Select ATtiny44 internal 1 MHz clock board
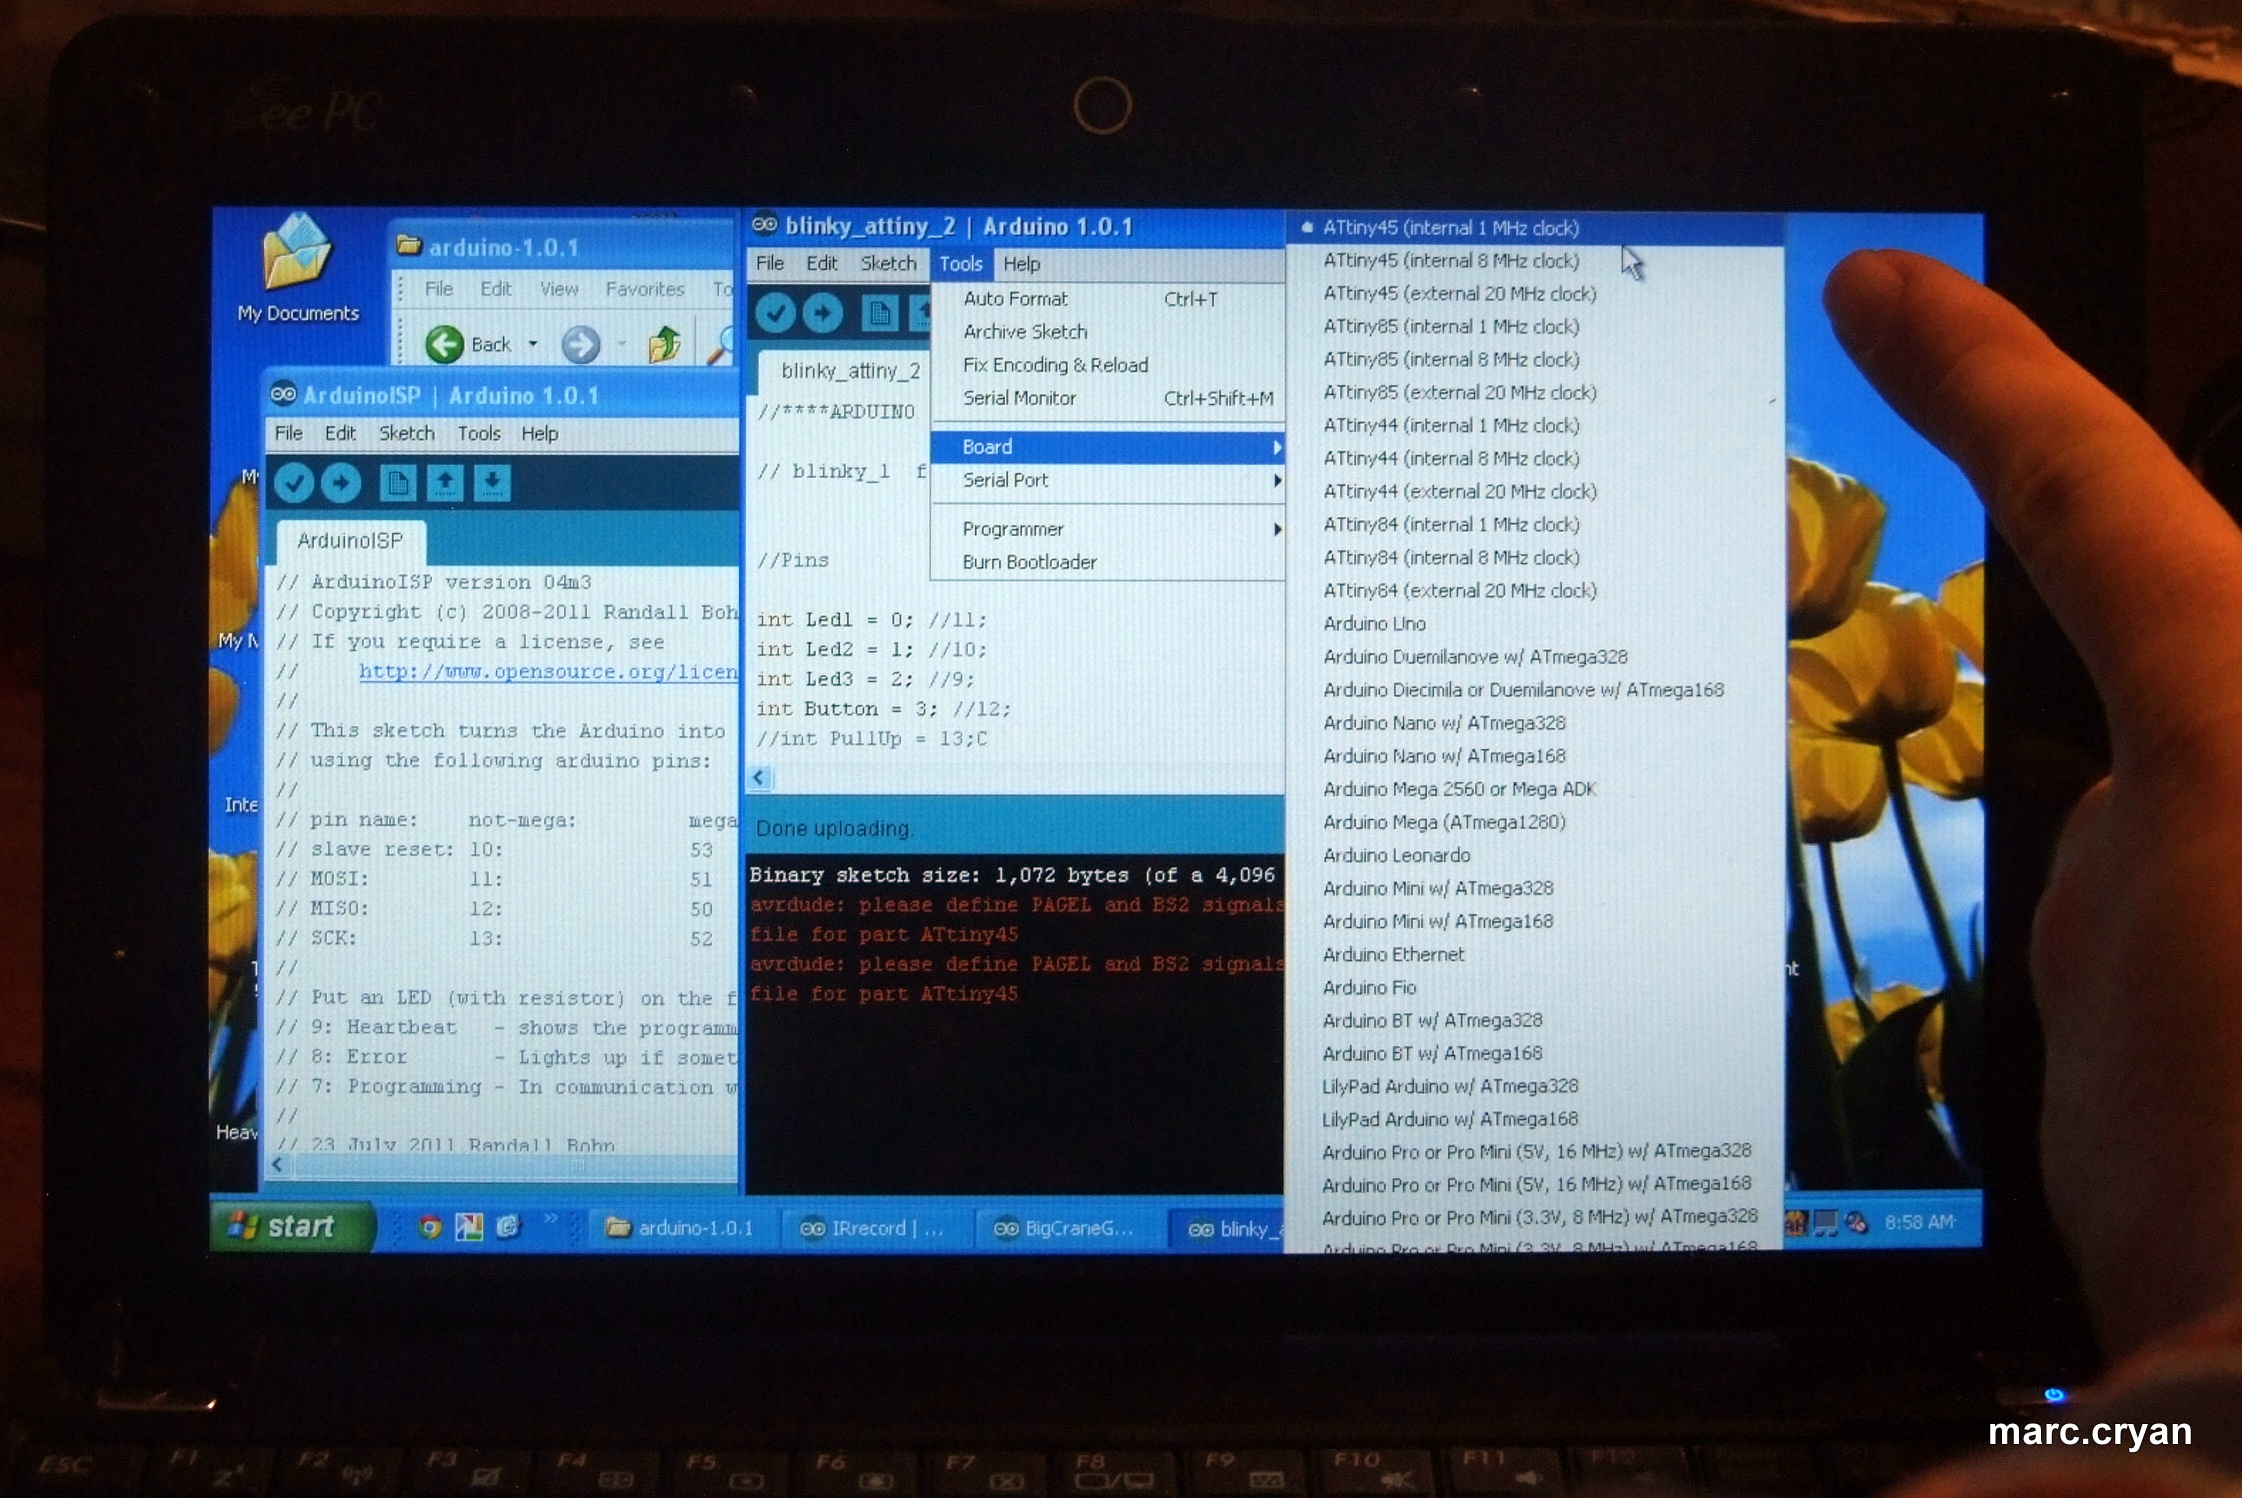This screenshot has height=1498, width=2242. coord(1534,426)
